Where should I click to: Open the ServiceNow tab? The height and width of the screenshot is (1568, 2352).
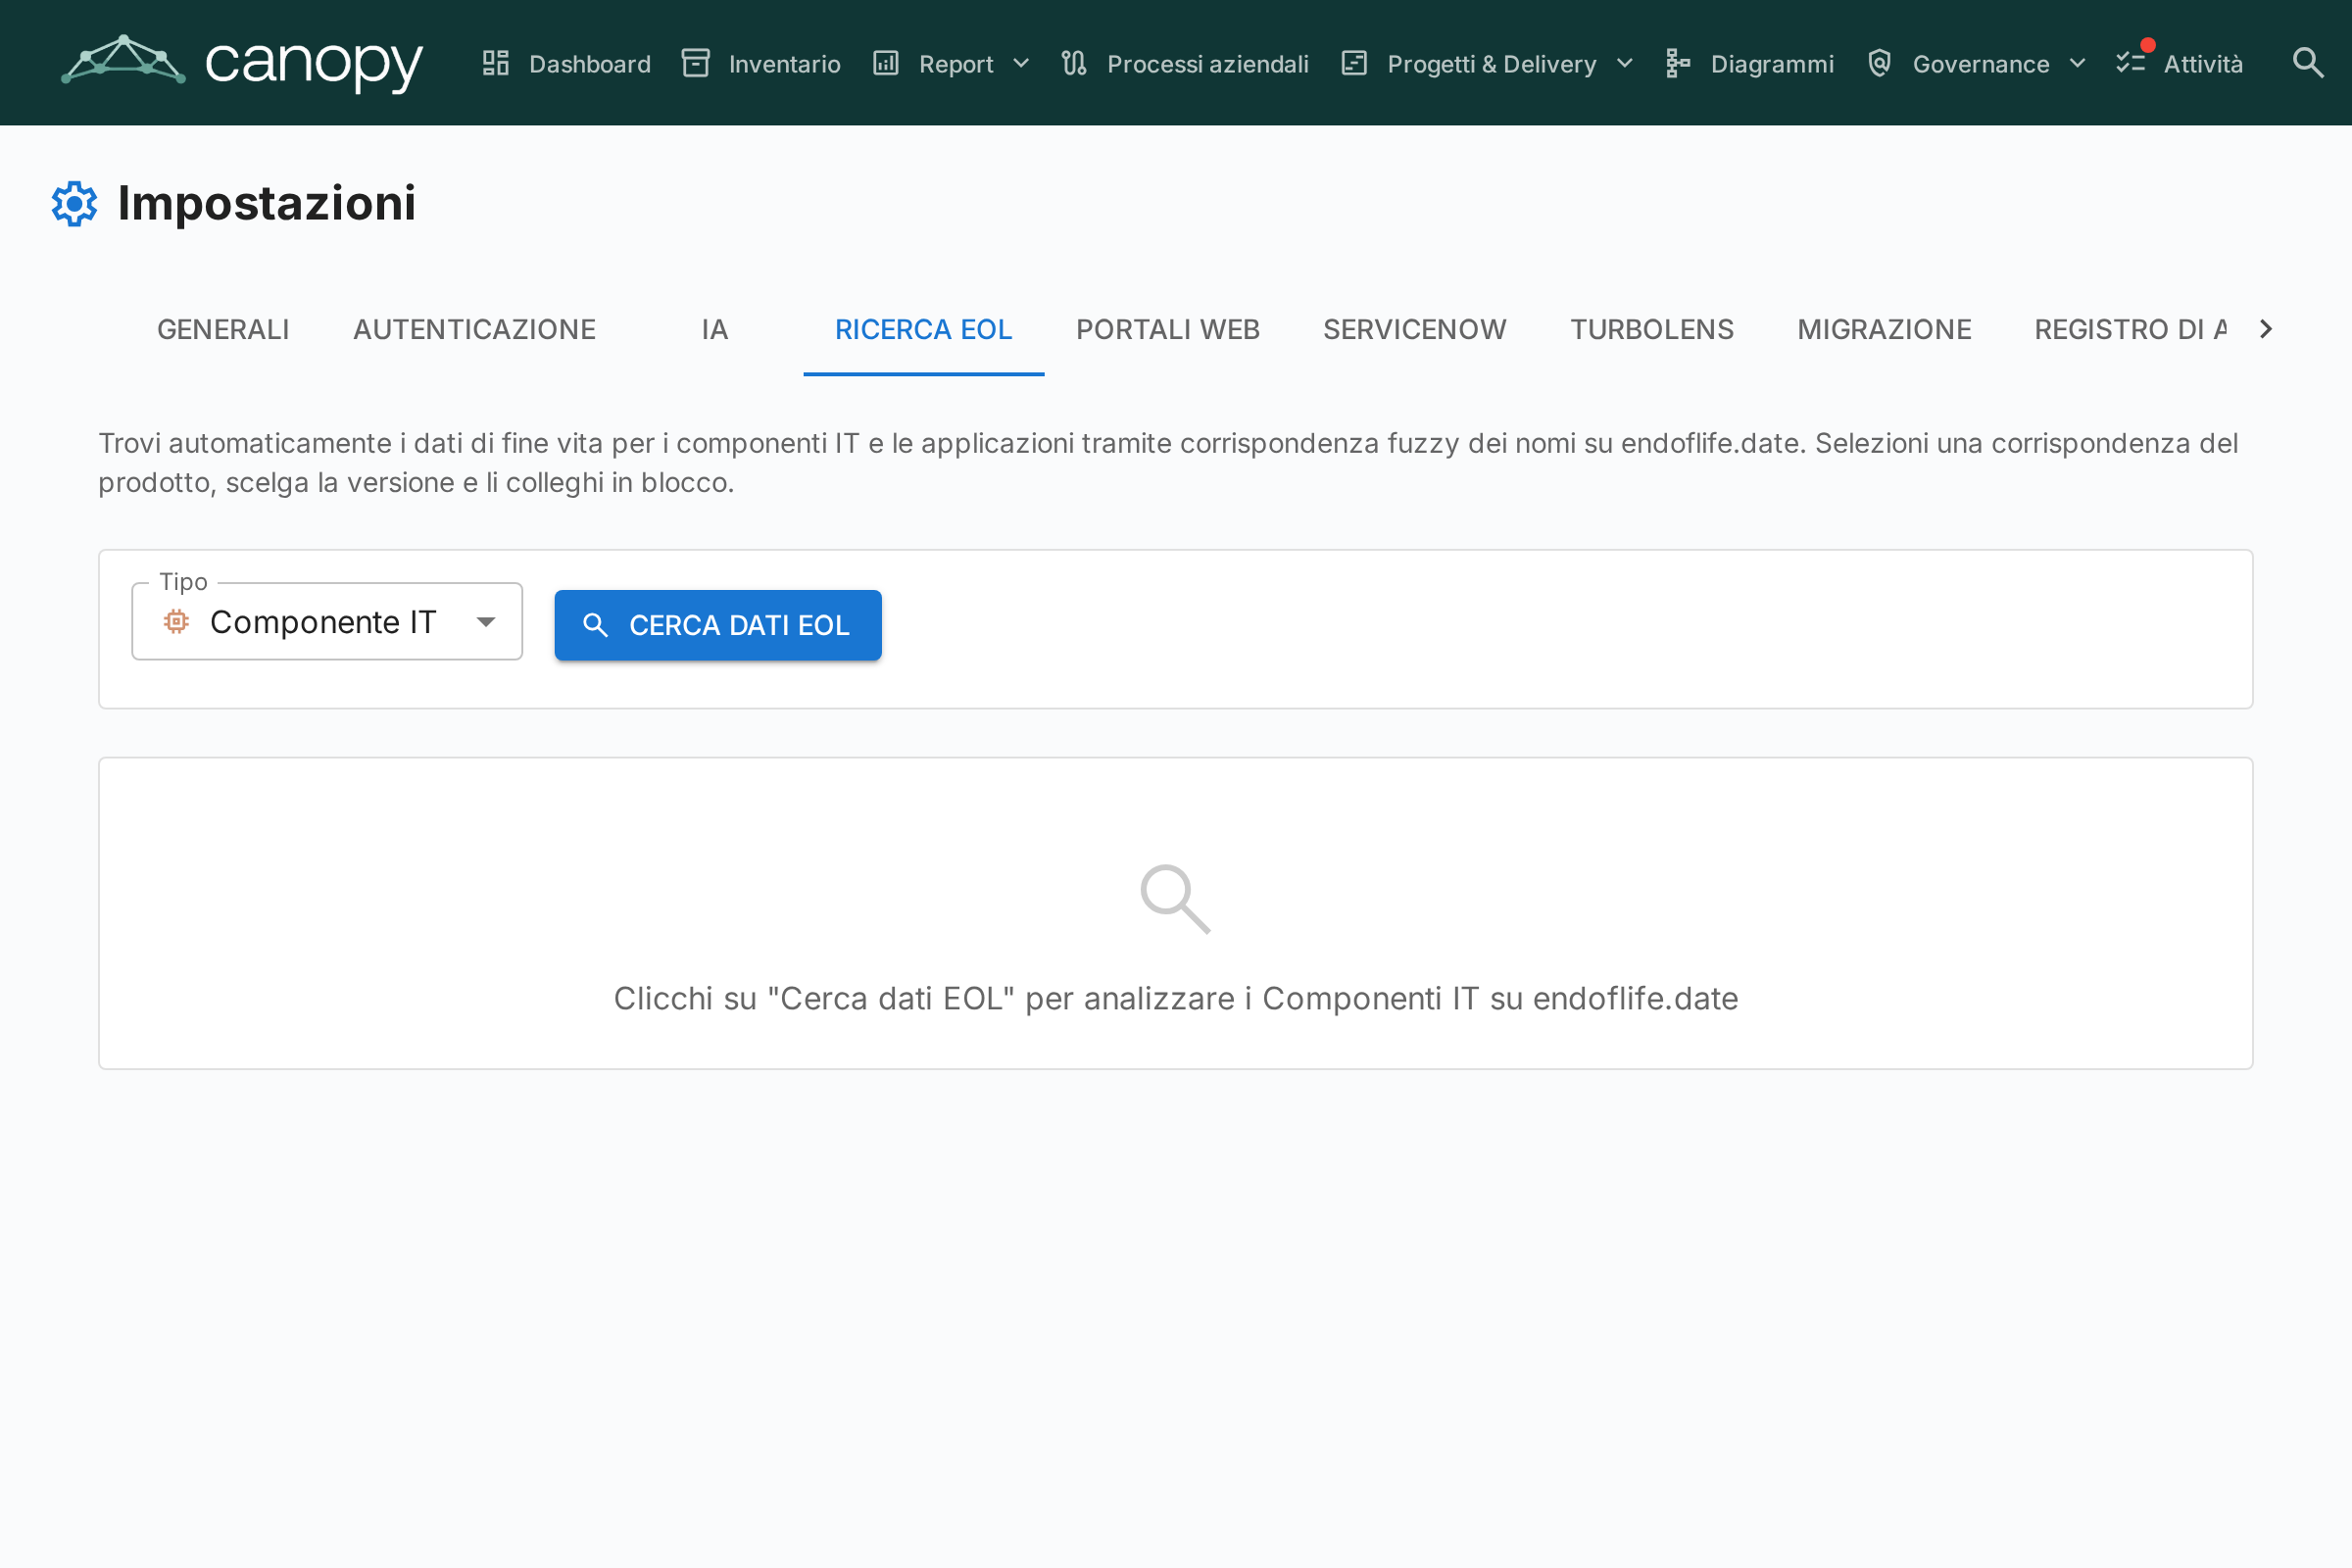point(1415,329)
